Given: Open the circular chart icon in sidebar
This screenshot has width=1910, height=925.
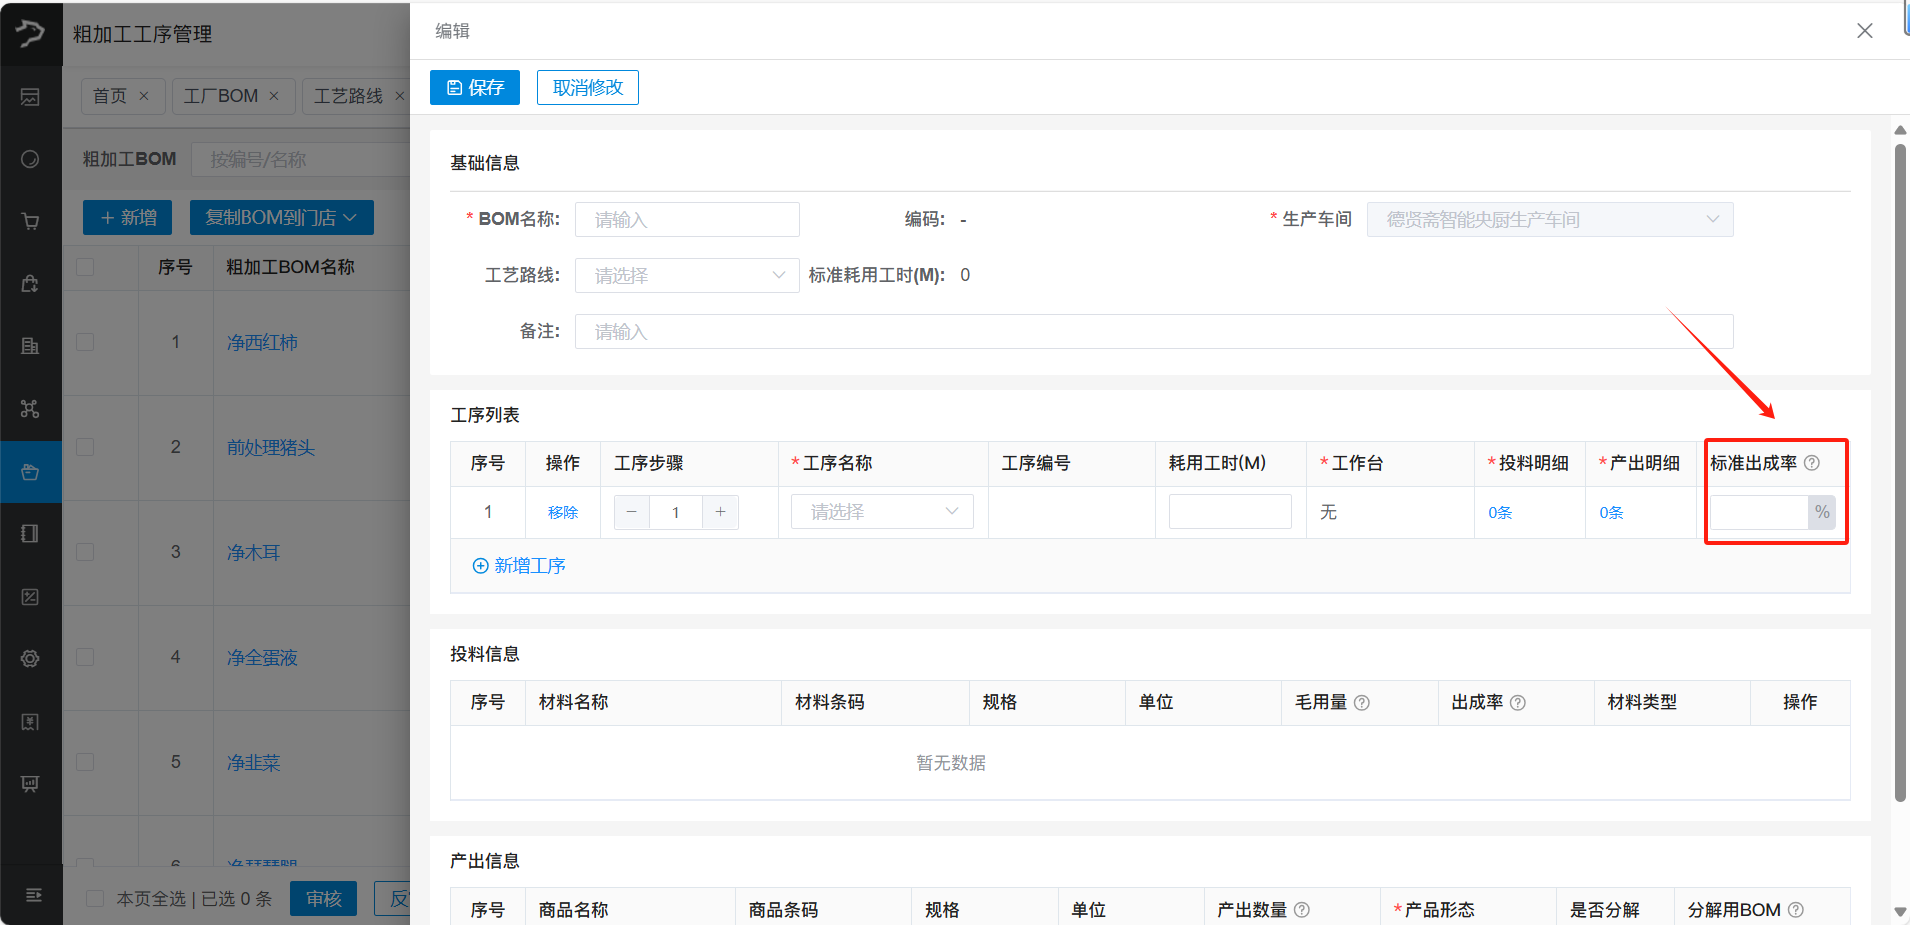Looking at the screenshot, I should pyautogui.click(x=30, y=159).
